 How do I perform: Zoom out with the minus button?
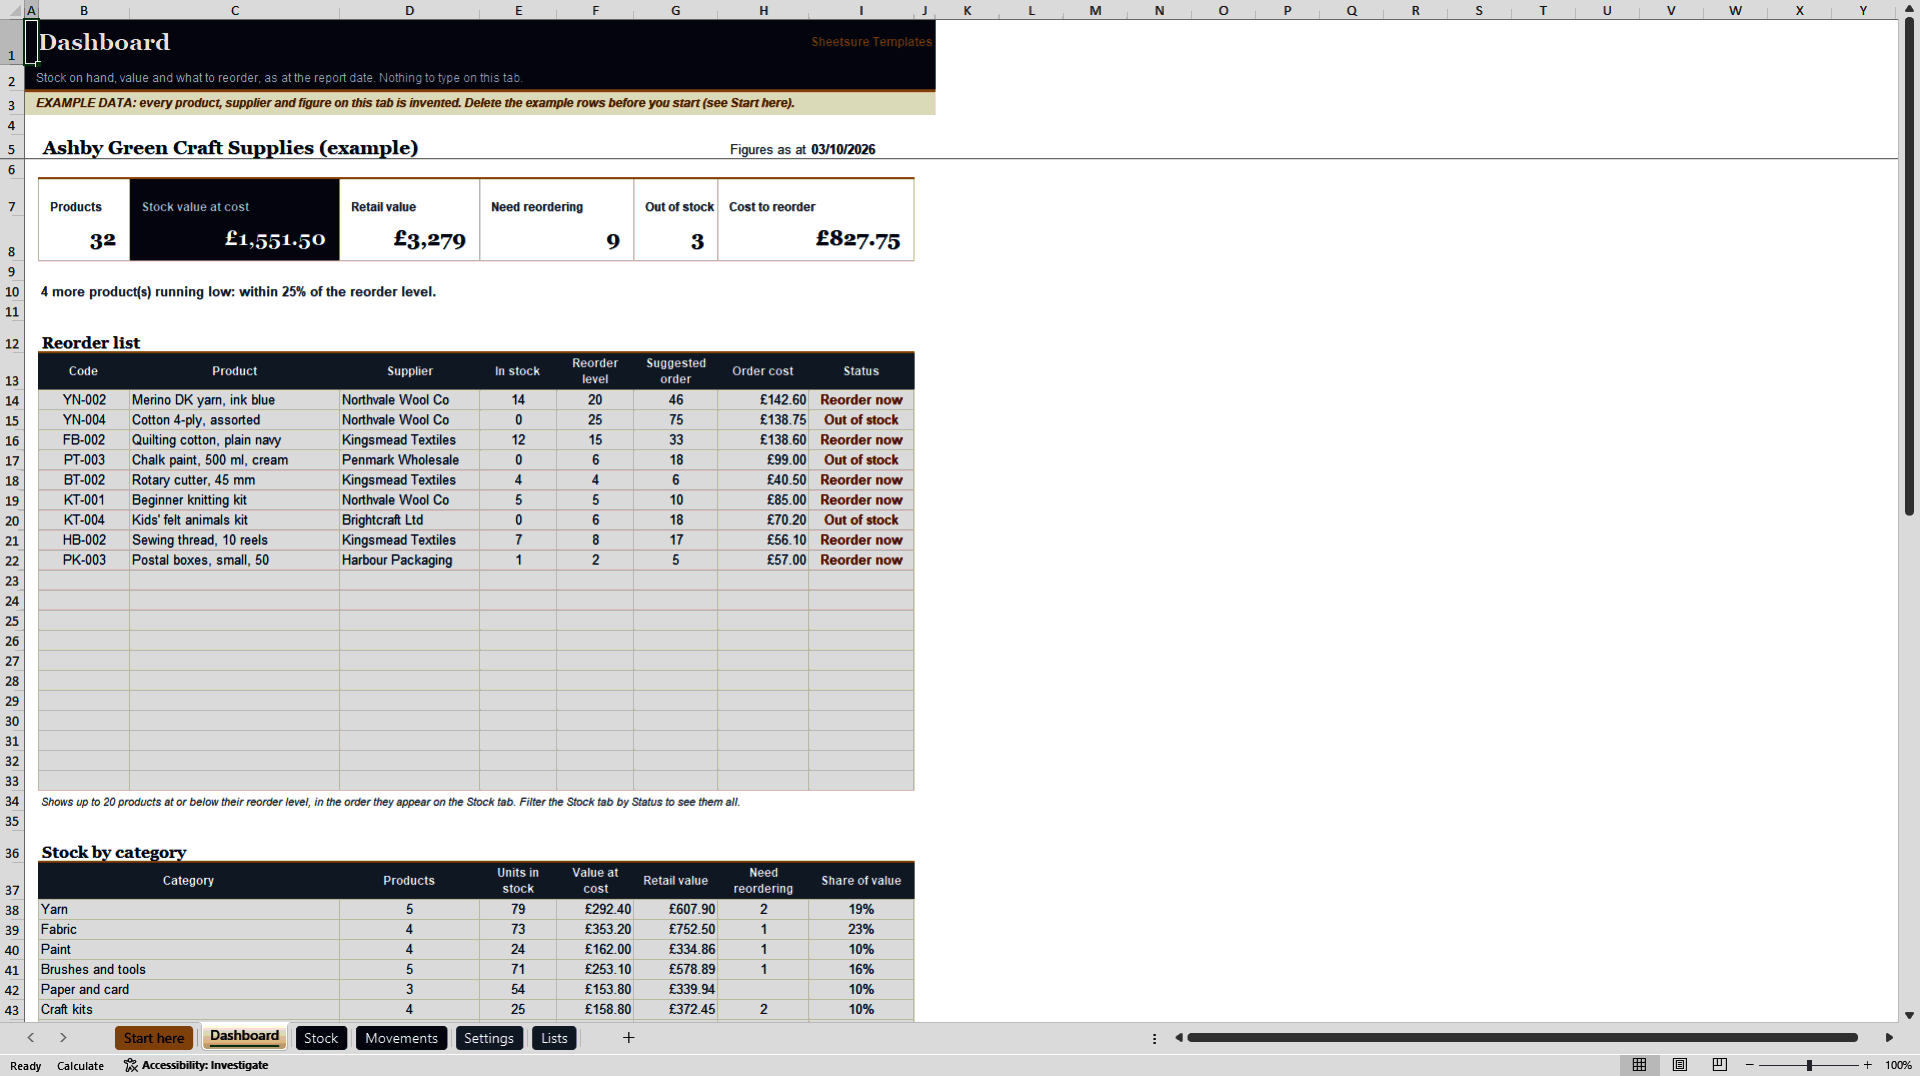(x=1750, y=1065)
